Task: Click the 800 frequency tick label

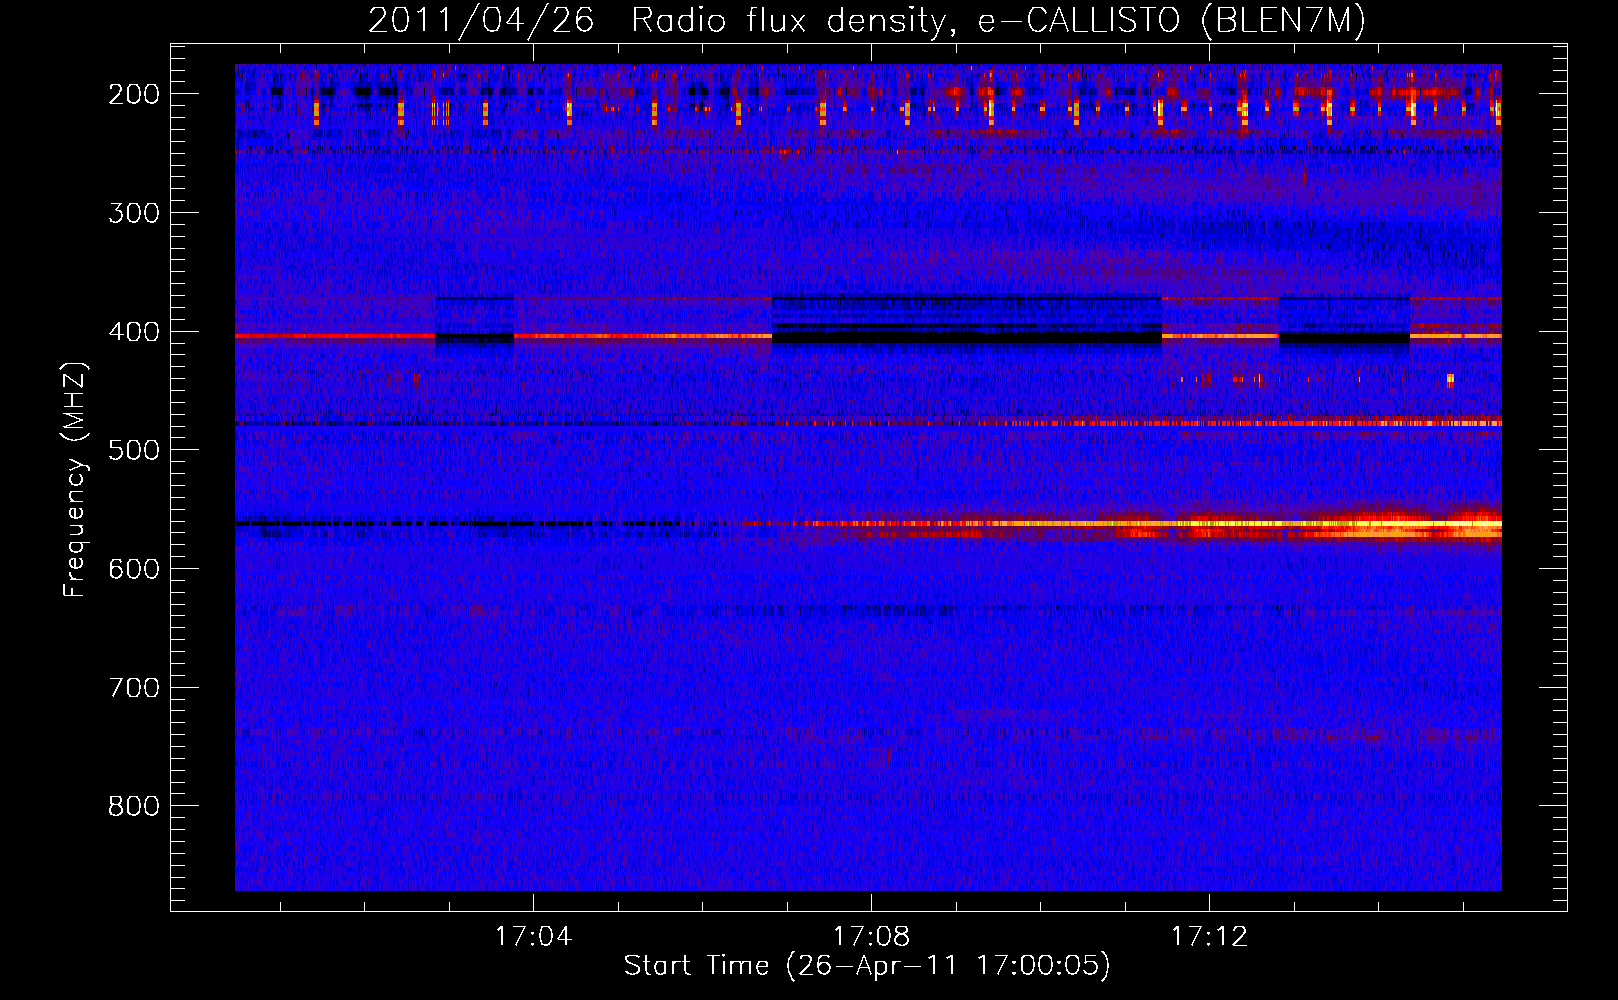Action: (134, 806)
